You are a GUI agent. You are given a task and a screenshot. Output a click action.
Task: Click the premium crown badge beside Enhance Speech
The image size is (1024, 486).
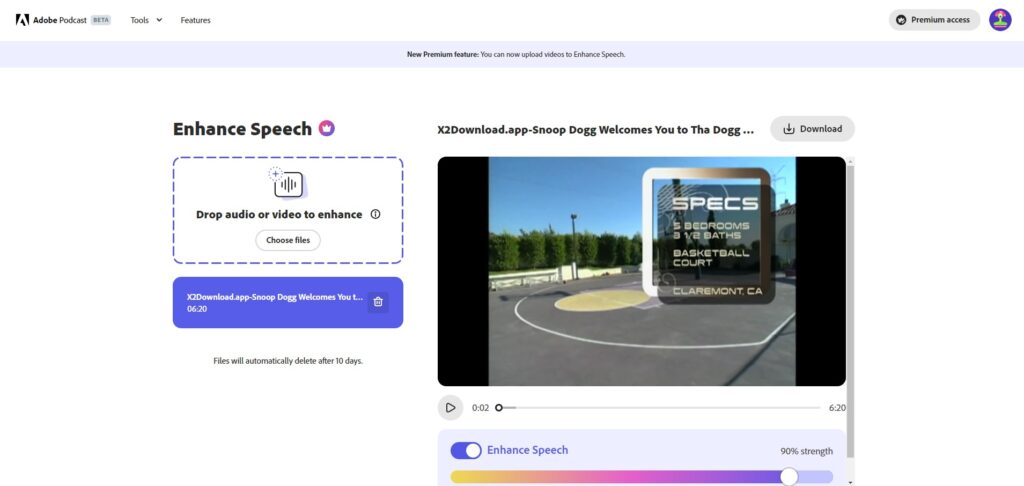[327, 128]
